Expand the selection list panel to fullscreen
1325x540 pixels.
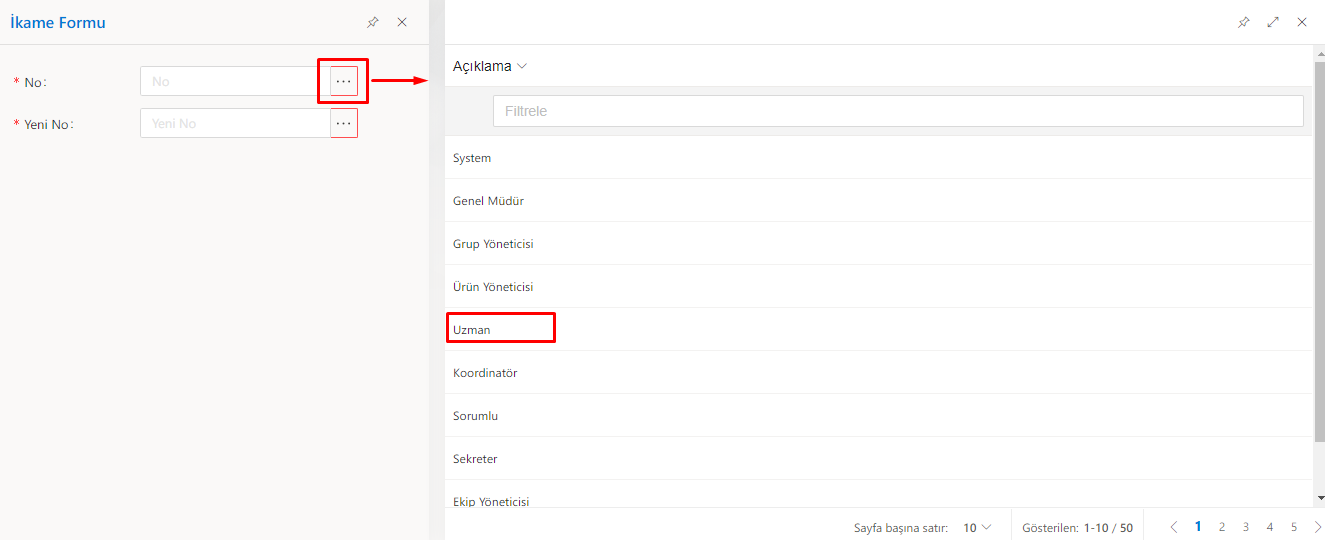tap(1273, 22)
